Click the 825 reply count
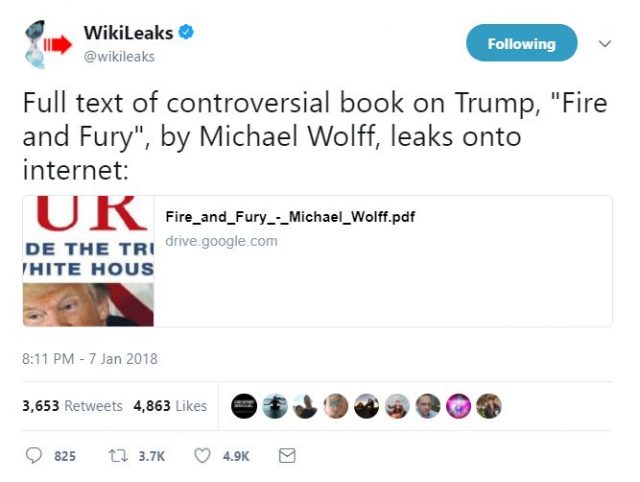Screen dimensions: 640x482 [65, 456]
